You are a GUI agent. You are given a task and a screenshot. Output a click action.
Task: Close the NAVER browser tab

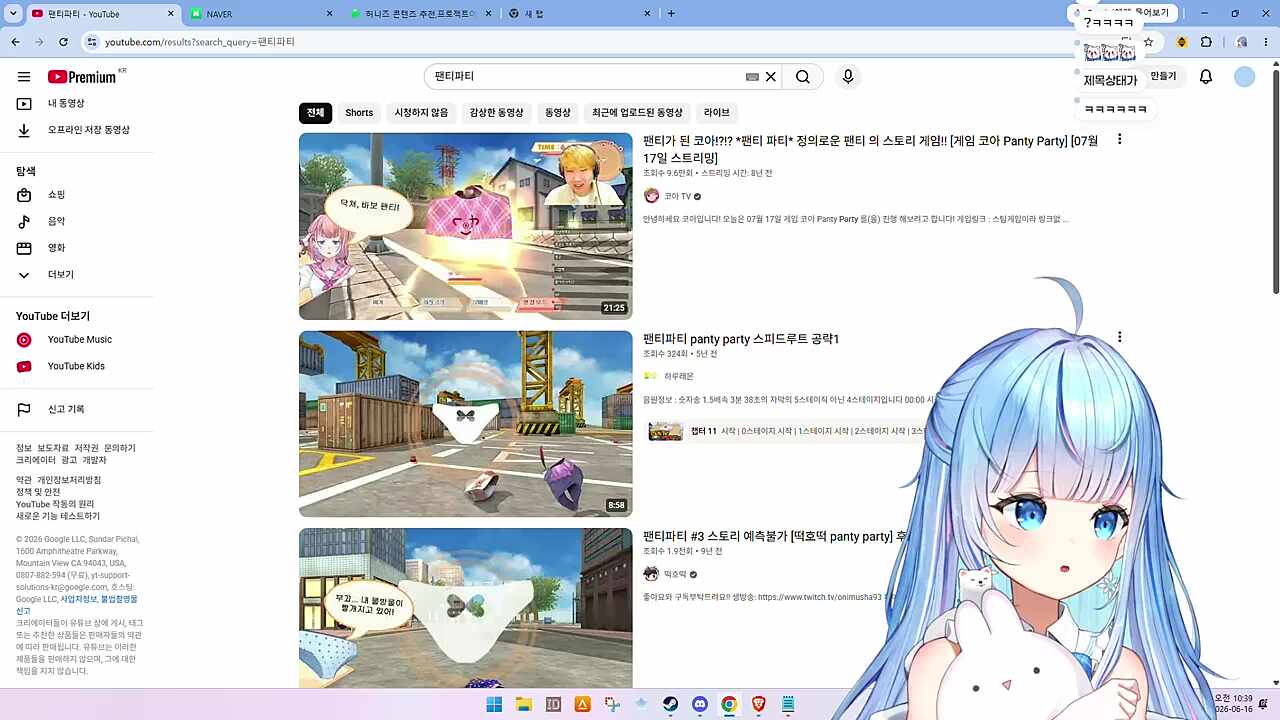(330, 14)
